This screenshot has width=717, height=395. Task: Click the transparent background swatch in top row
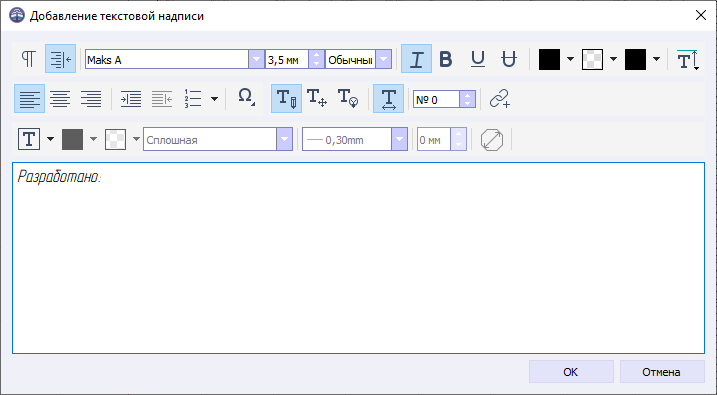[592, 59]
